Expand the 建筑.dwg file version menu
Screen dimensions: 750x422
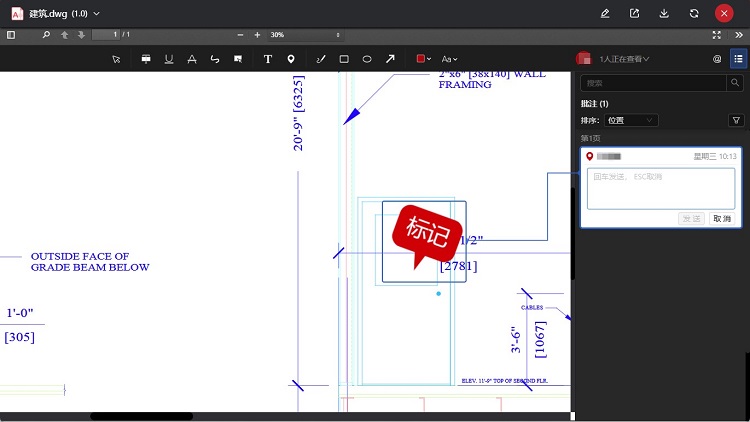pyautogui.click(x=96, y=13)
